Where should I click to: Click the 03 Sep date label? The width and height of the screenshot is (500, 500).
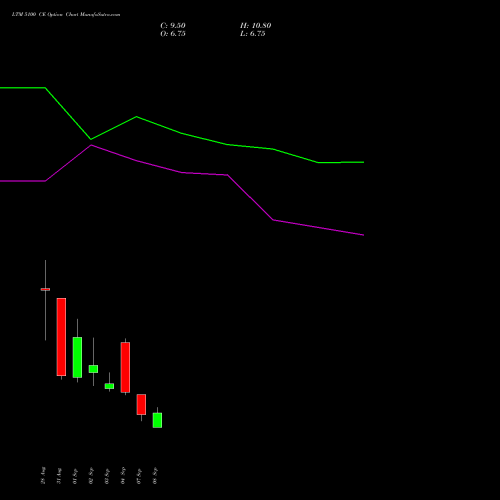click(x=107, y=476)
